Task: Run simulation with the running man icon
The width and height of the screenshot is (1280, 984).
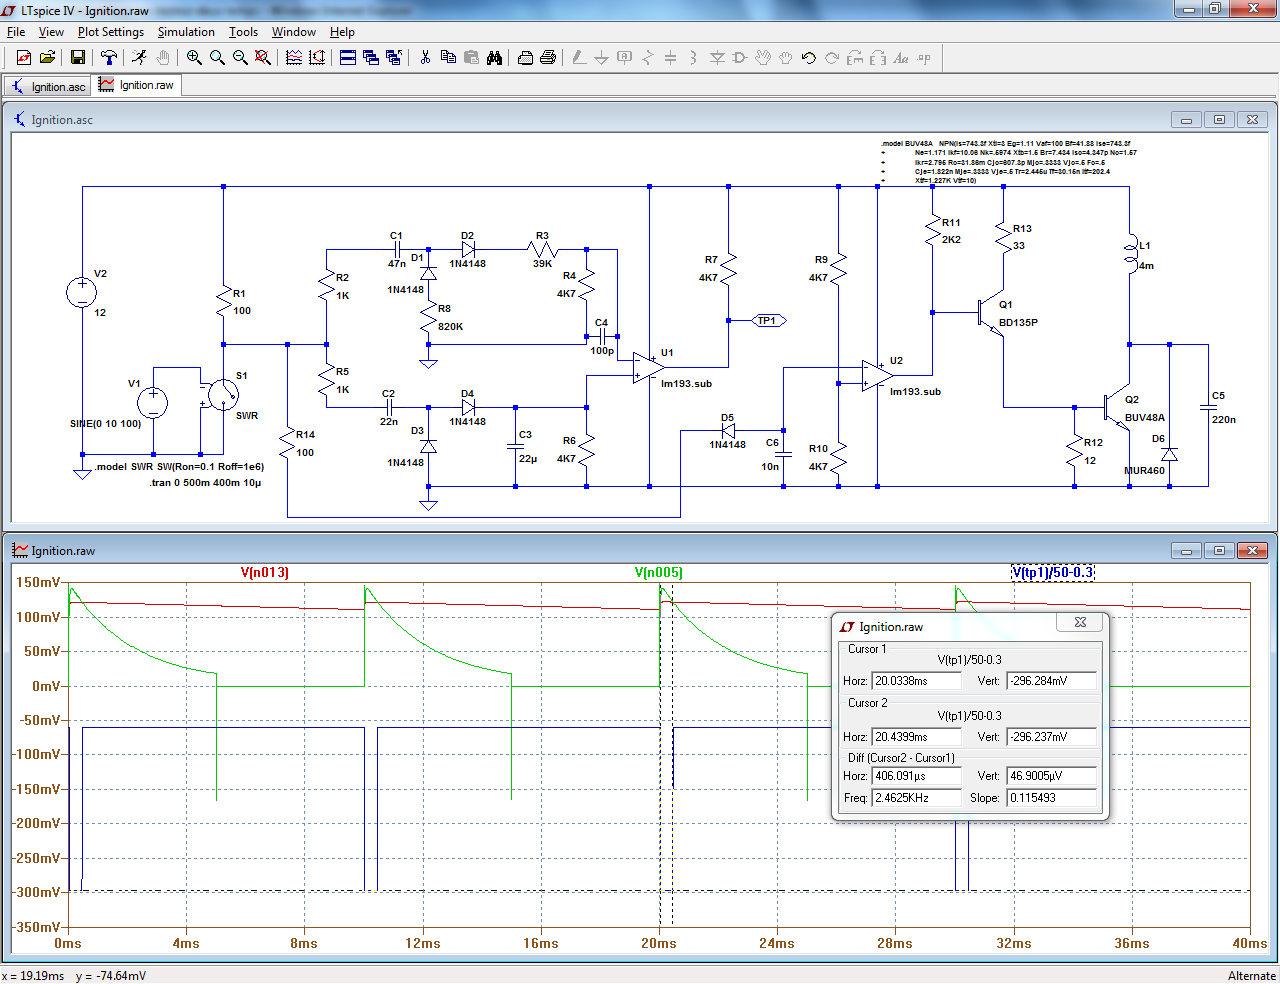Action: click(x=139, y=58)
